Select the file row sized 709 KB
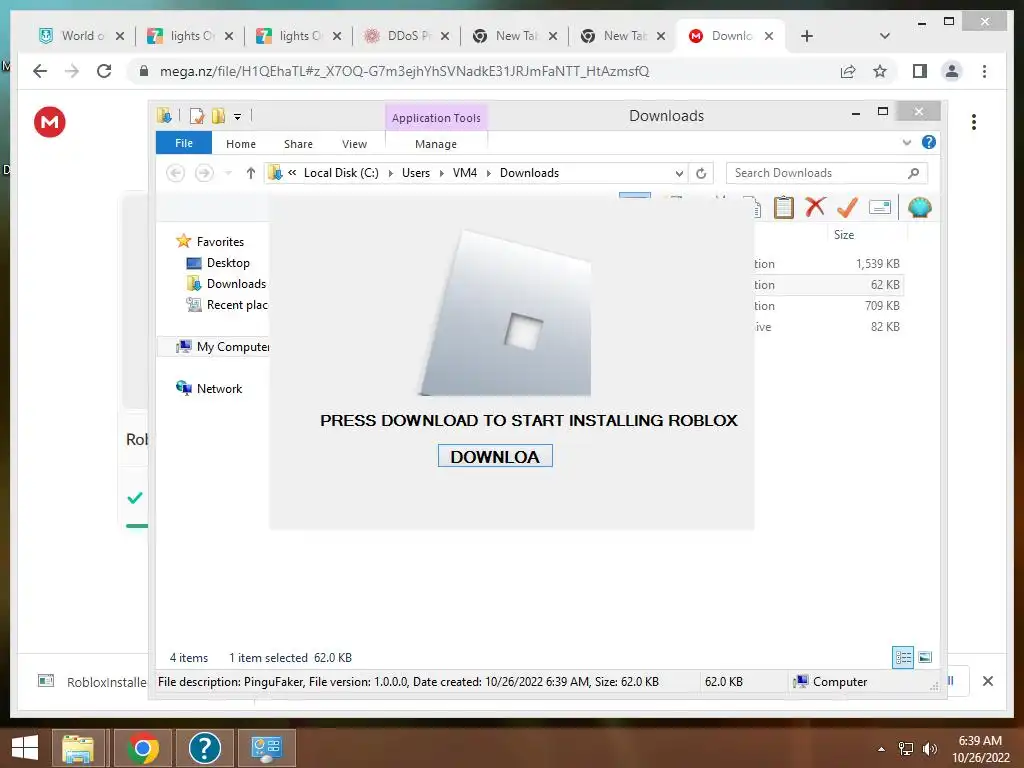Image resolution: width=1024 pixels, height=768 pixels. coord(828,306)
